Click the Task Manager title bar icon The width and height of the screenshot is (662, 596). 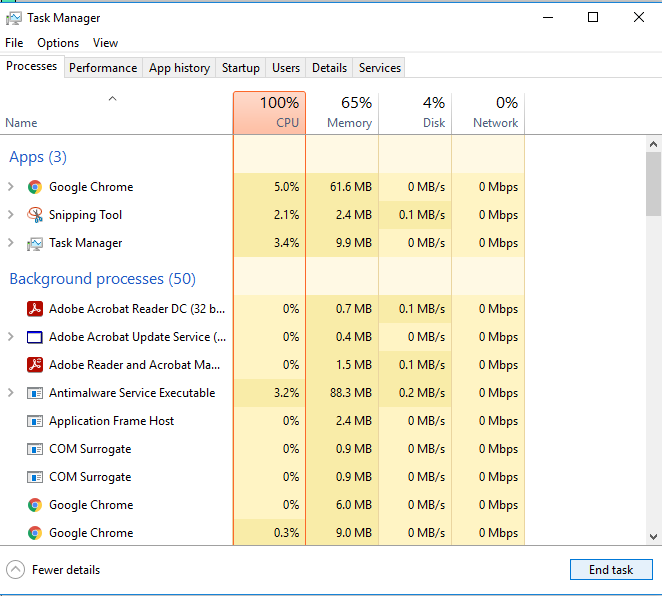pyautogui.click(x=14, y=18)
